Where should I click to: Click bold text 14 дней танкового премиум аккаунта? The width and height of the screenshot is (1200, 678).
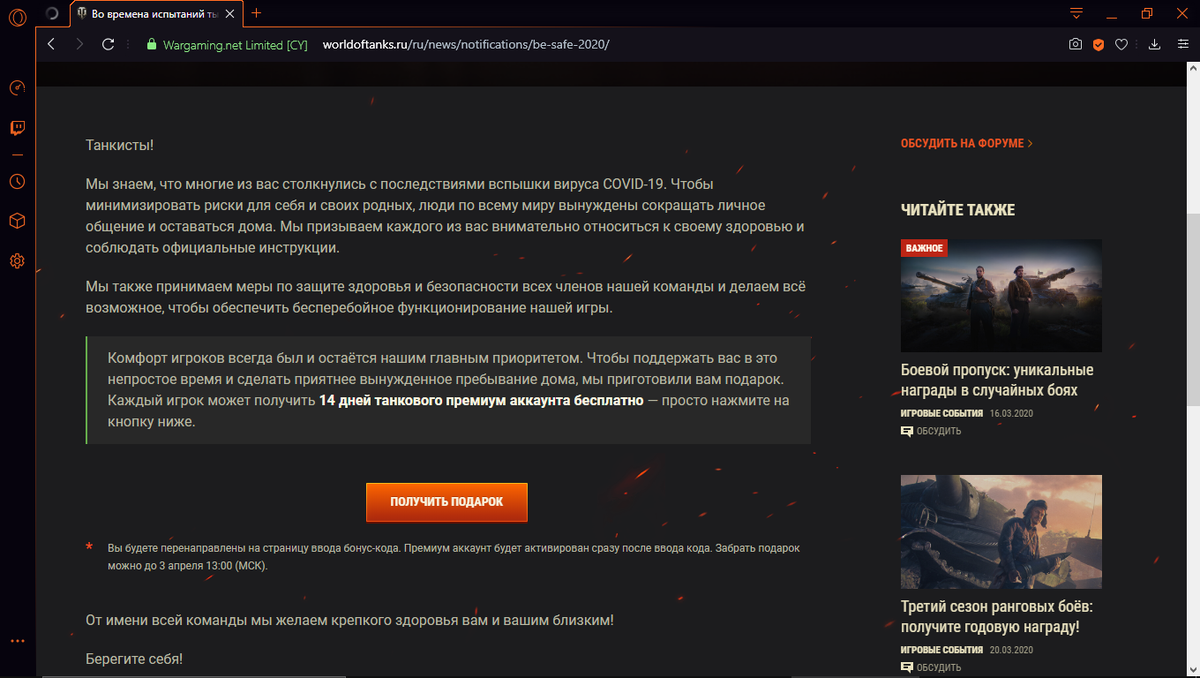point(481,400)
